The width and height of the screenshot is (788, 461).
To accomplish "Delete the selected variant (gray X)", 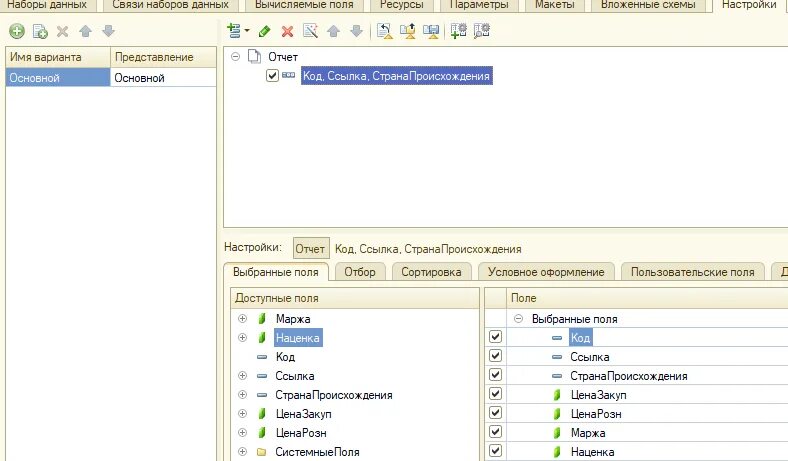I will coord(62,31).
